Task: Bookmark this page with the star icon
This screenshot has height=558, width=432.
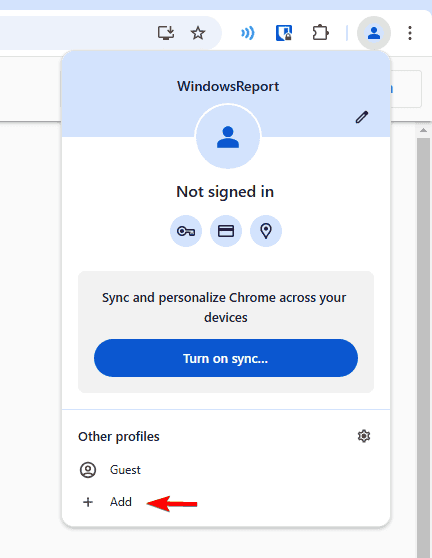Action: click(x=198, y=33)
